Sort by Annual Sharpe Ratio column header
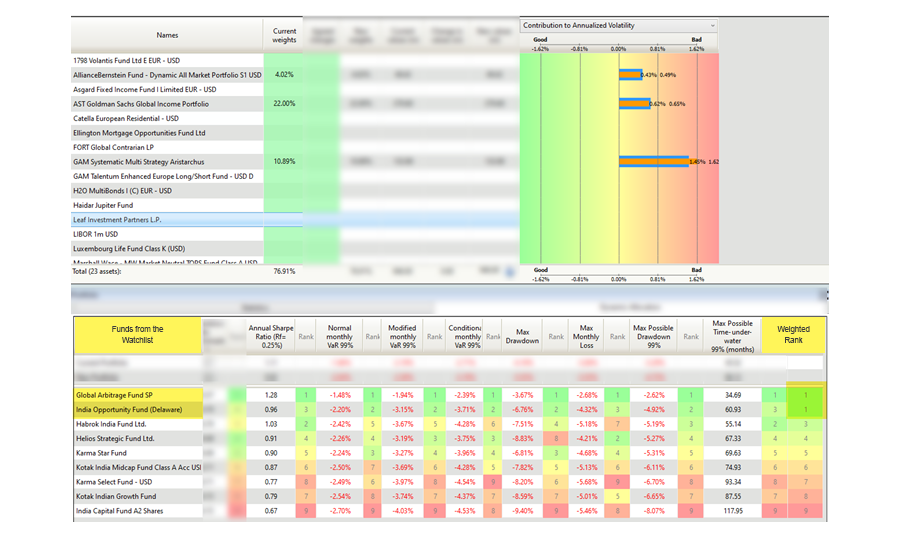This screenshot has height=536, width=900. click(x=271, y=336)
